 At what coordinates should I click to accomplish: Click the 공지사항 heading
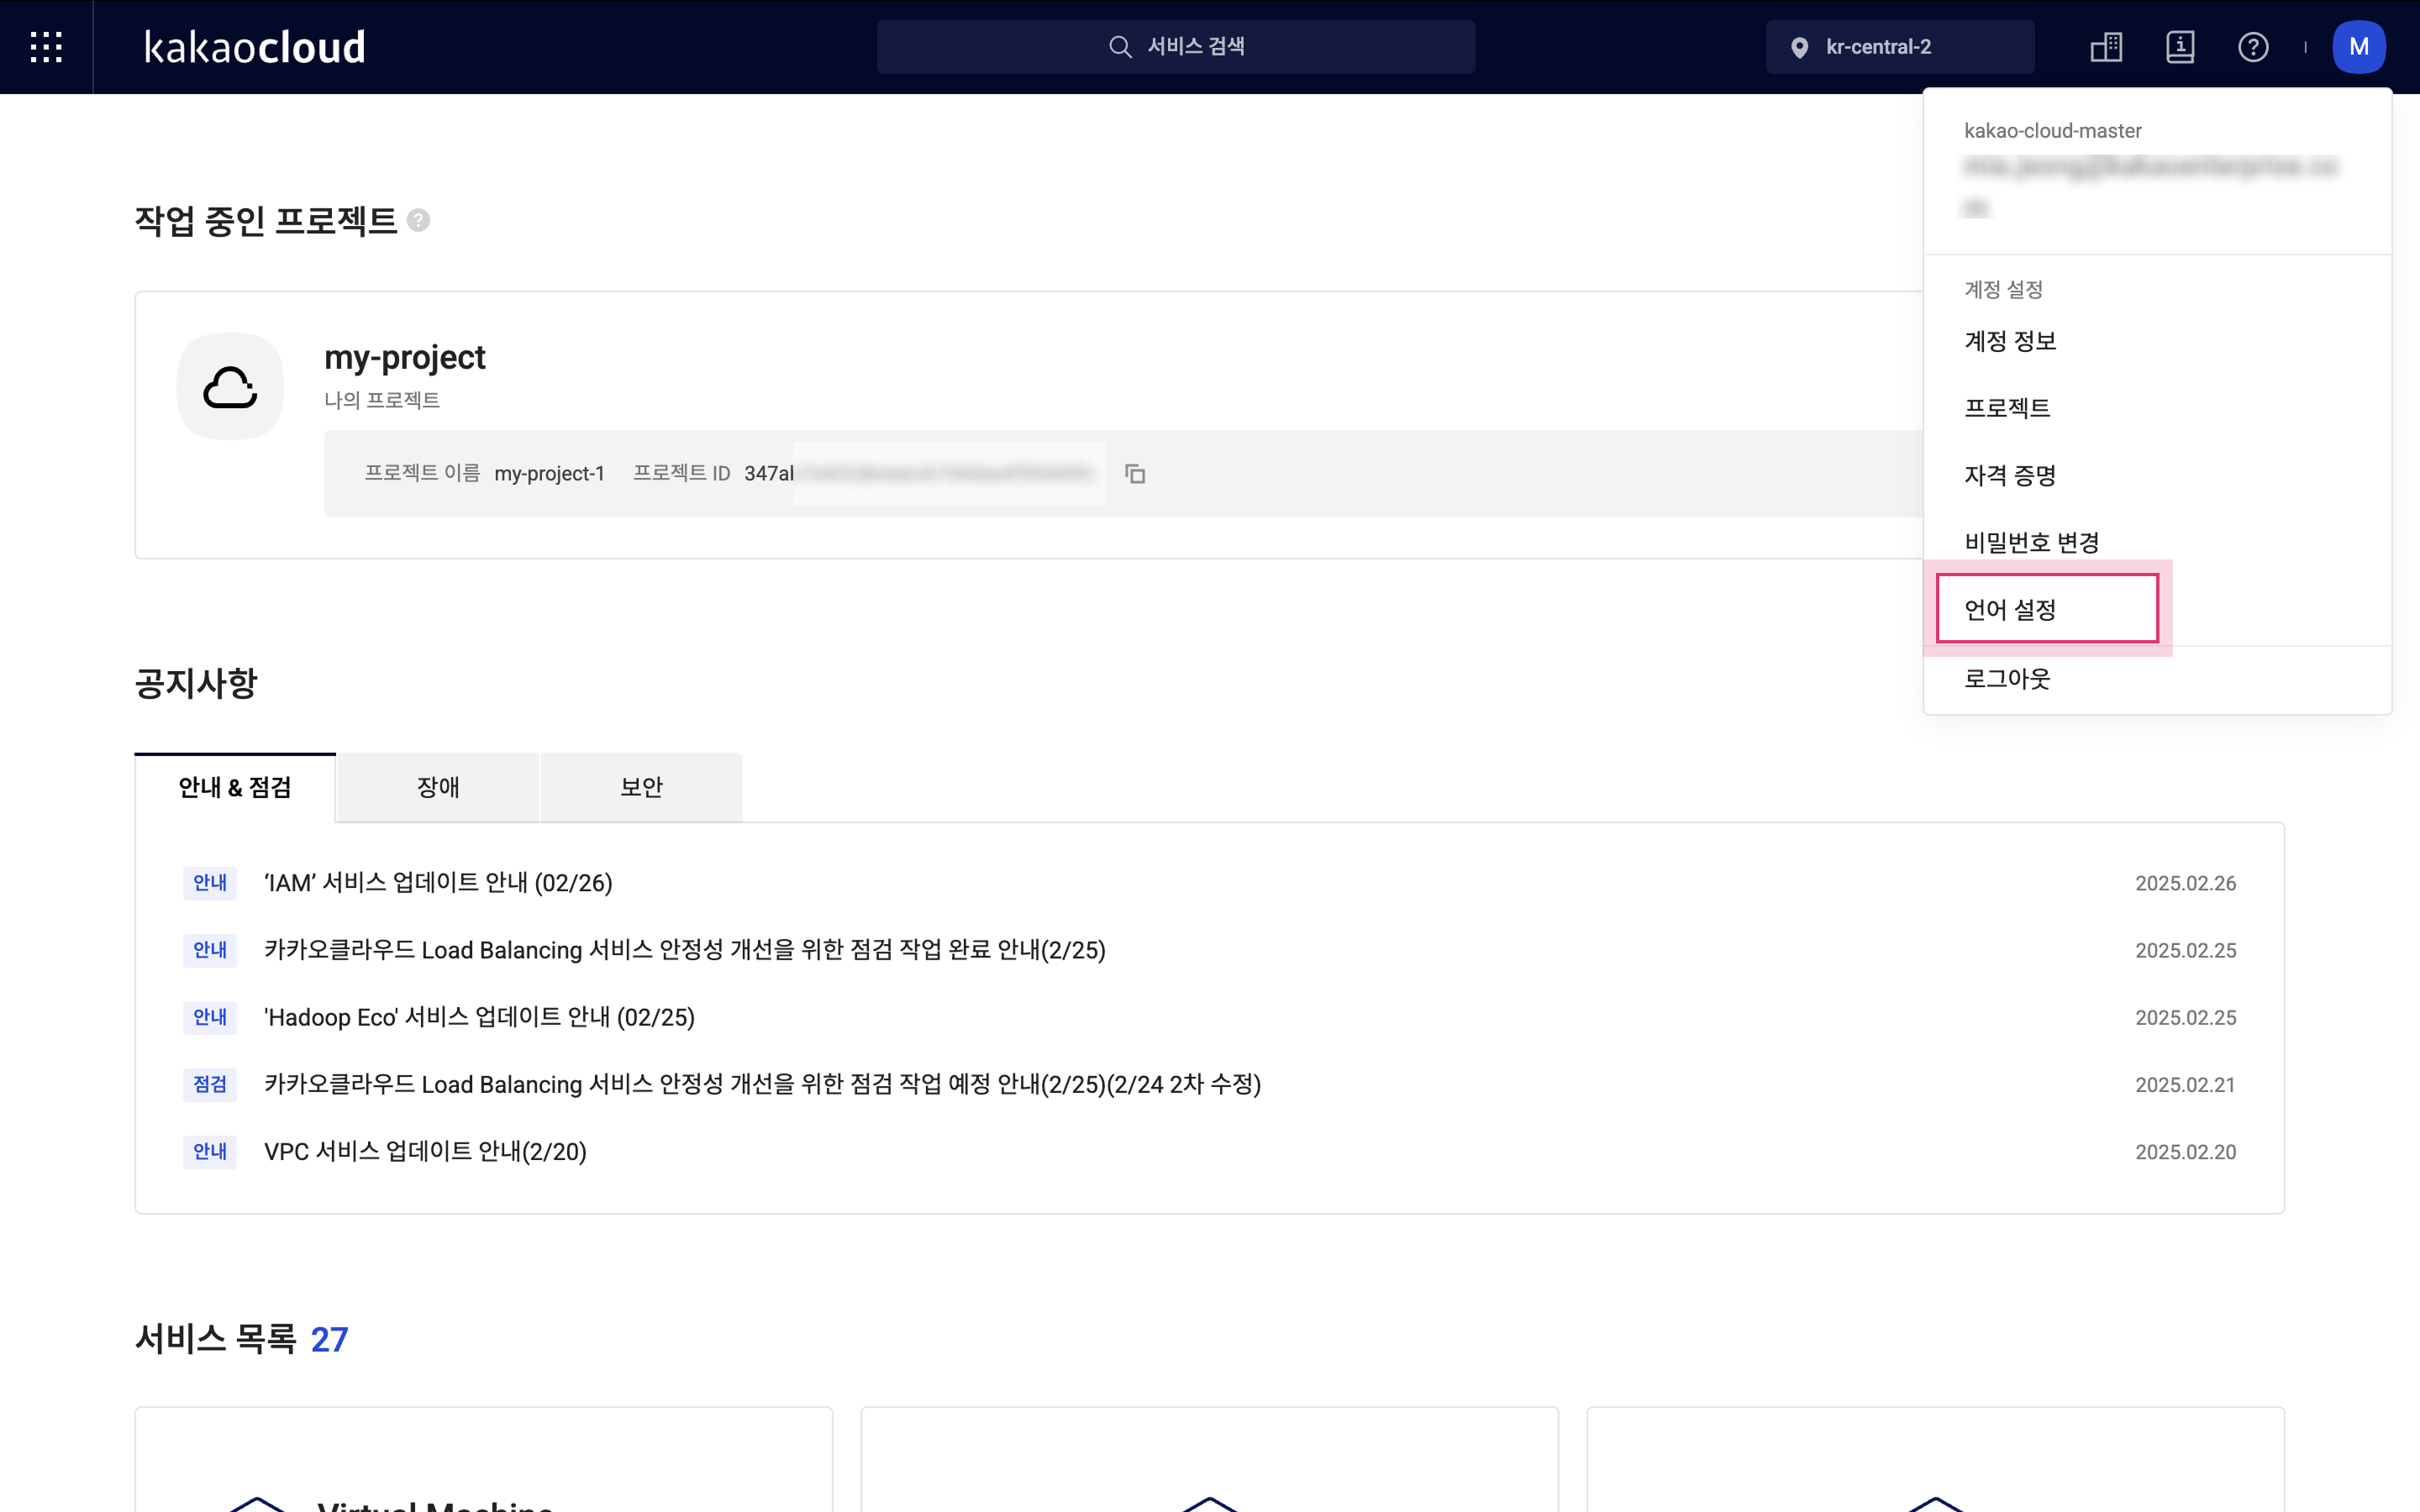tap(196, 683)
